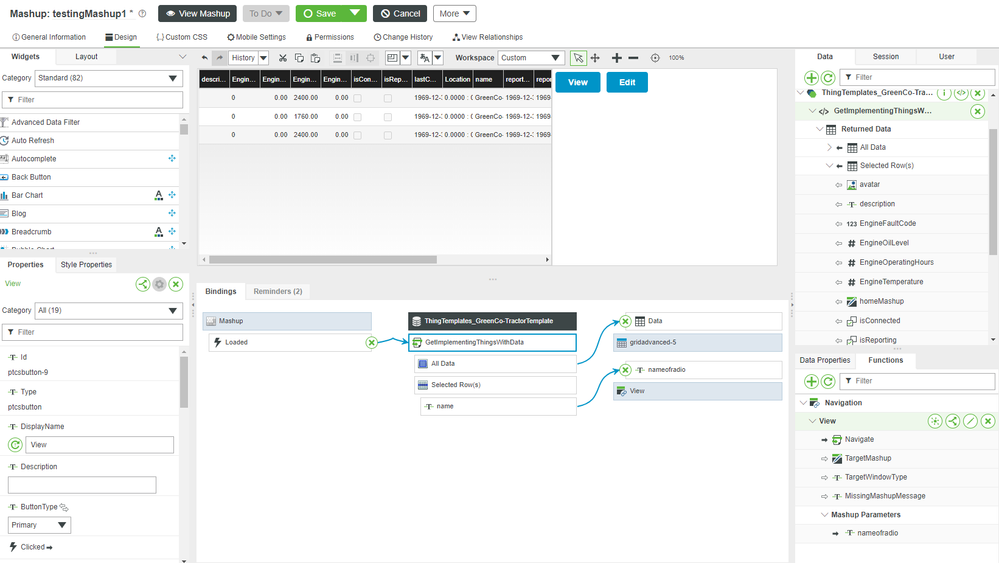
Task: Remove ThingTemplates_GreenCo entity from Data panel
Action: click(978, 93)
